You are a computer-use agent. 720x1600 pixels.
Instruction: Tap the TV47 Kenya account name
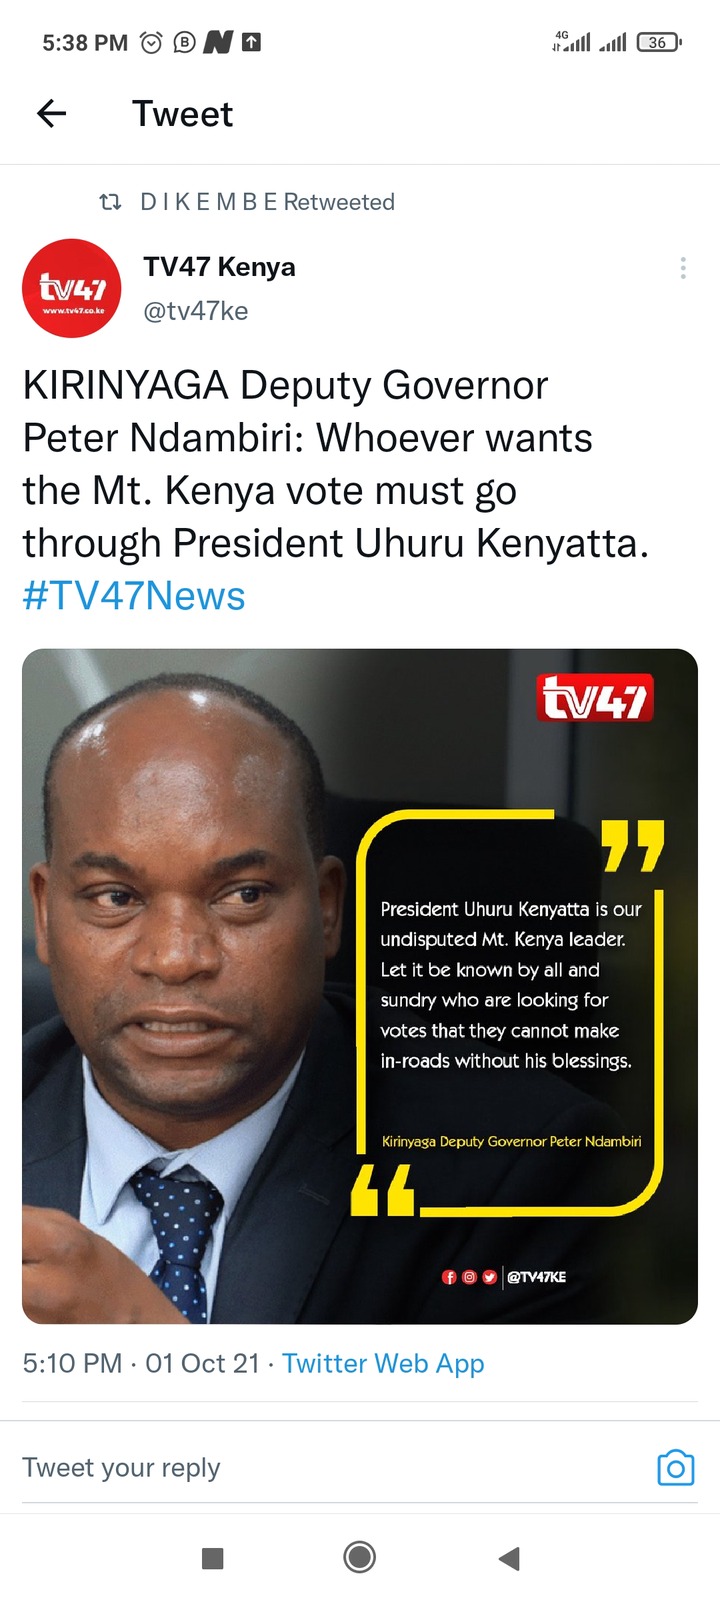(x=219, y=267)
